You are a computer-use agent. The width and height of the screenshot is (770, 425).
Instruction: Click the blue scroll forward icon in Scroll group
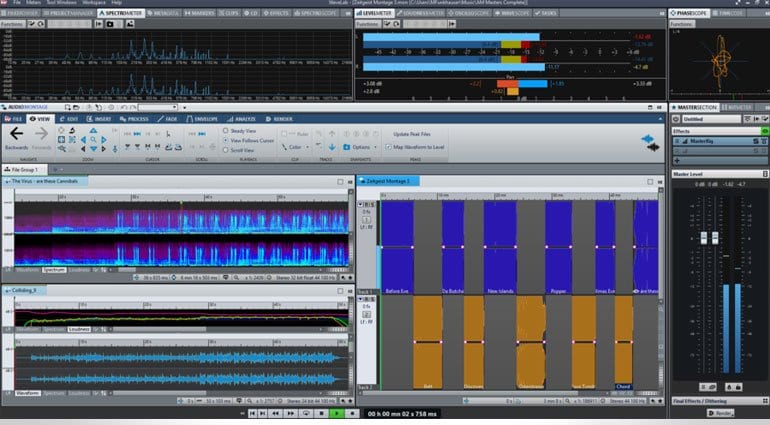pos(202,134)
